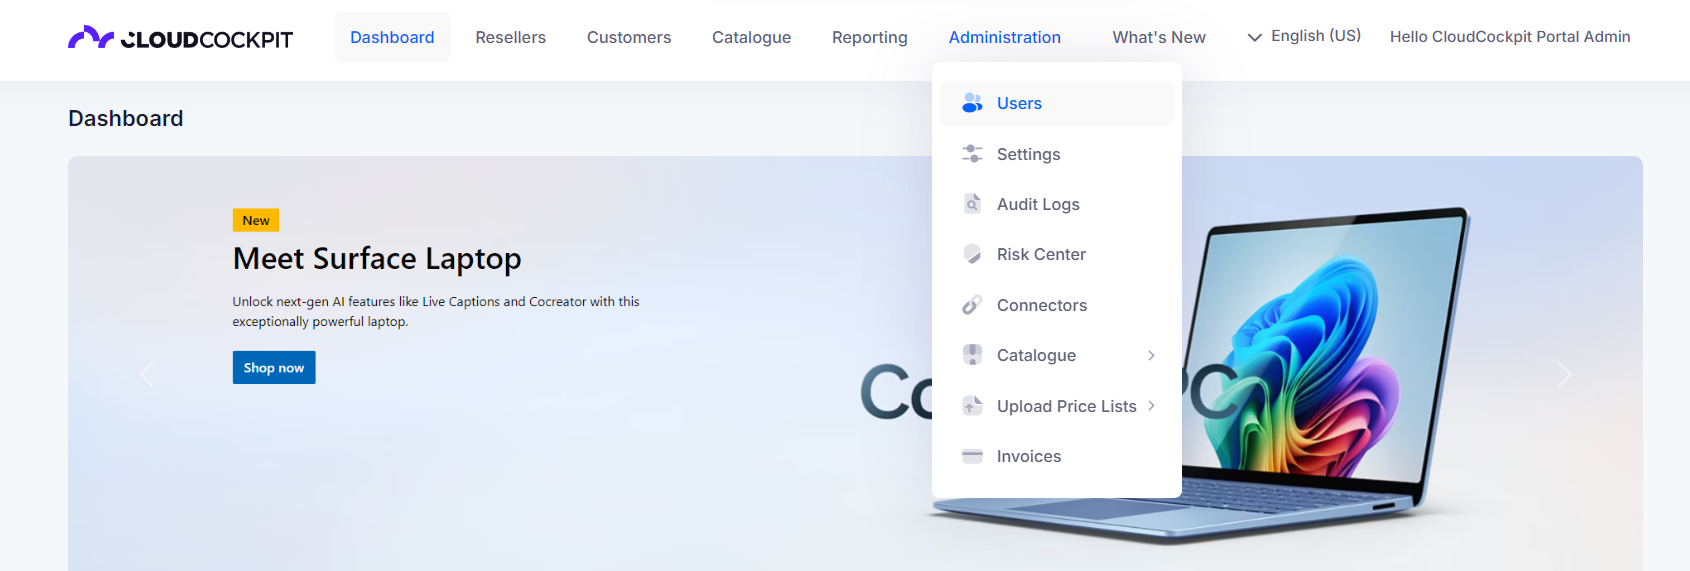The width and height of the screenshot is (1690, 571).
Task: Select Catalogue entry in Administration menu
Action: click(1057, 355)
